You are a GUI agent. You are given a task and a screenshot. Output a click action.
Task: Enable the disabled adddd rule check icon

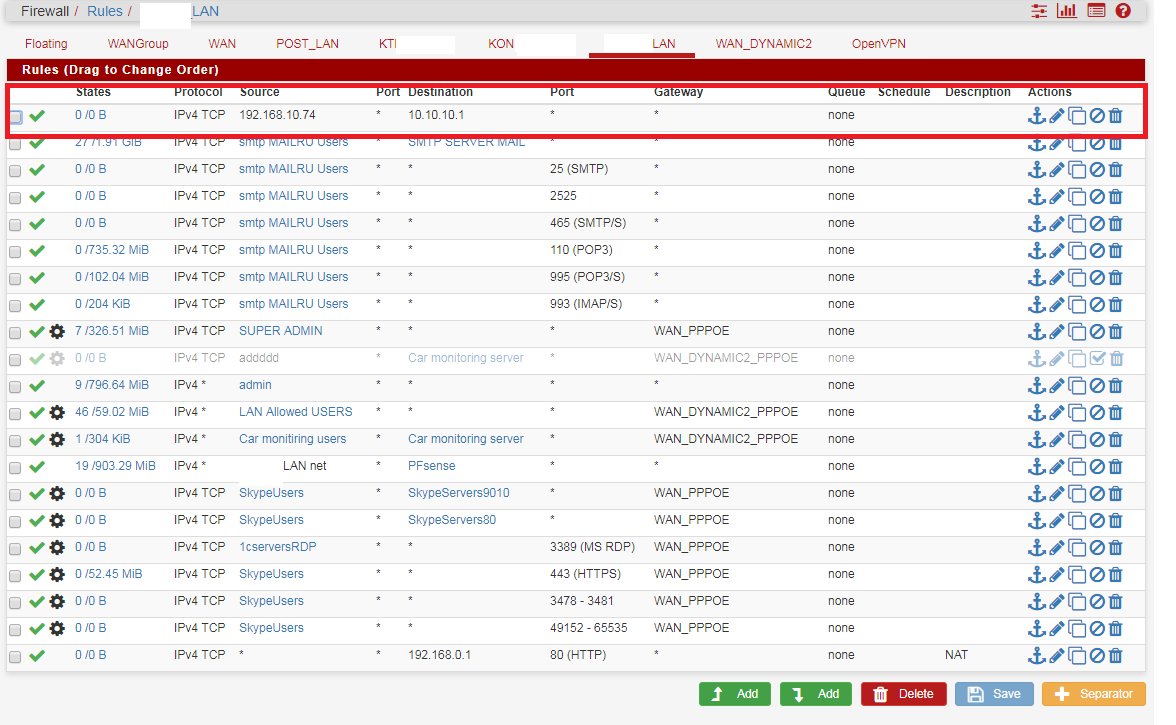click(1097, 358)
